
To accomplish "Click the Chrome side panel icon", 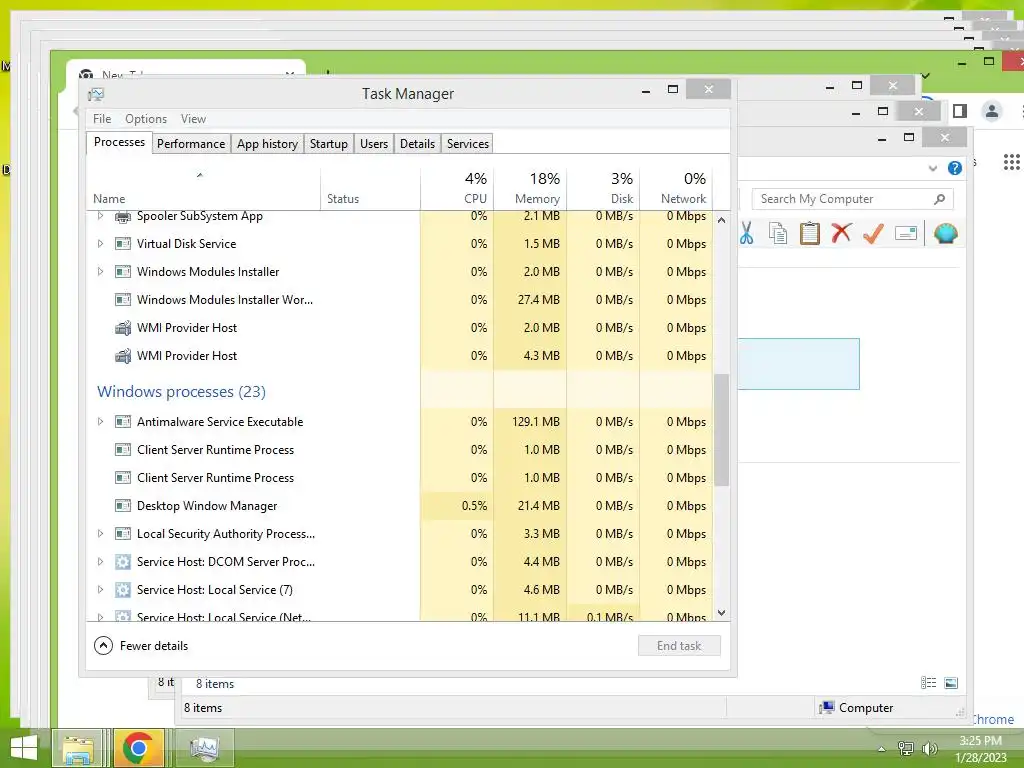I will tap(959, 111).
